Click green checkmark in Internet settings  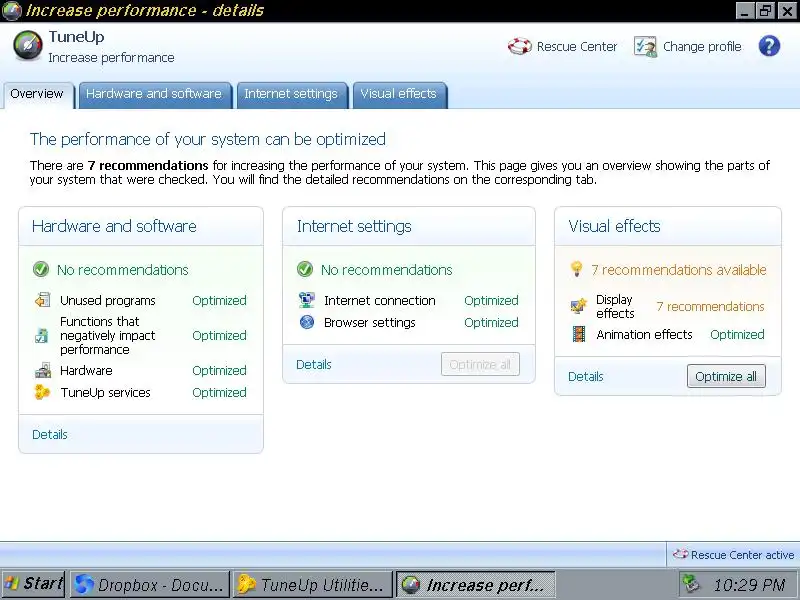(x=305, y=269)
